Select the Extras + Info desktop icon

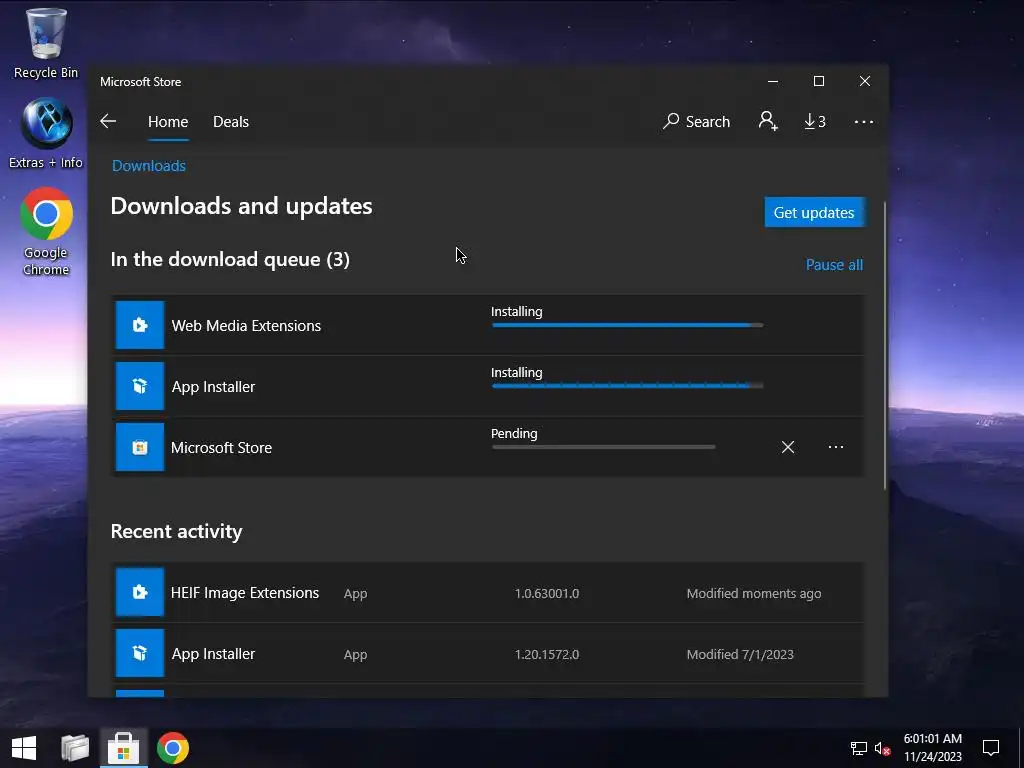coord(46,133)
